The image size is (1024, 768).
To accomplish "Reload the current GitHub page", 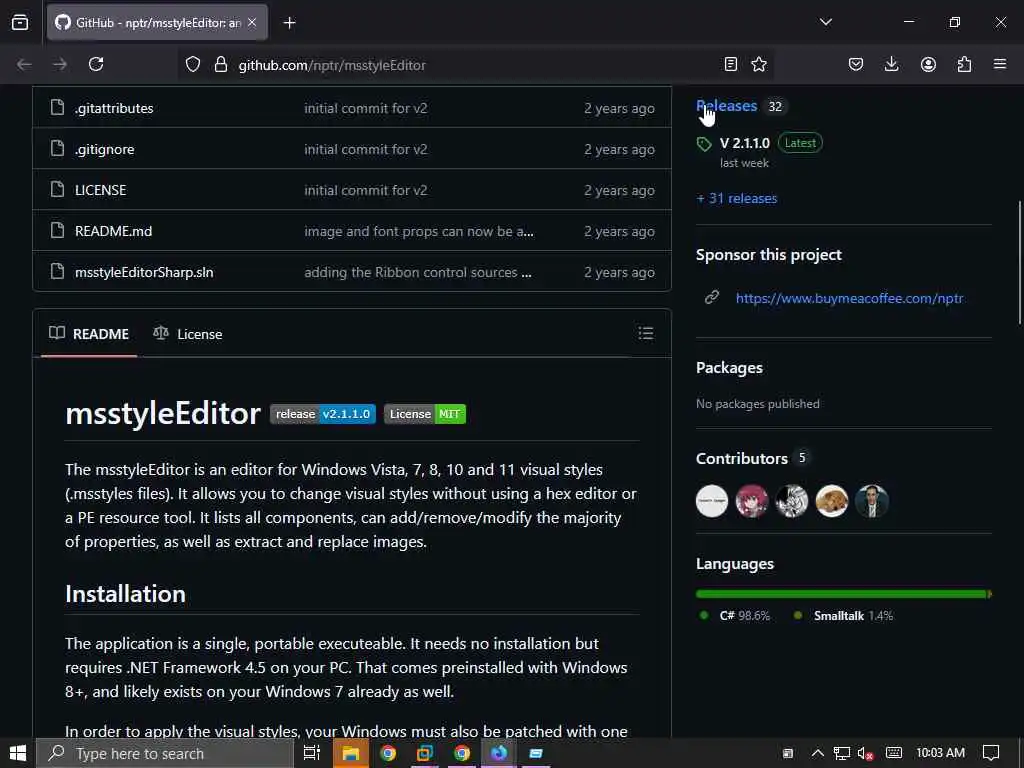I will click(96, 64).
